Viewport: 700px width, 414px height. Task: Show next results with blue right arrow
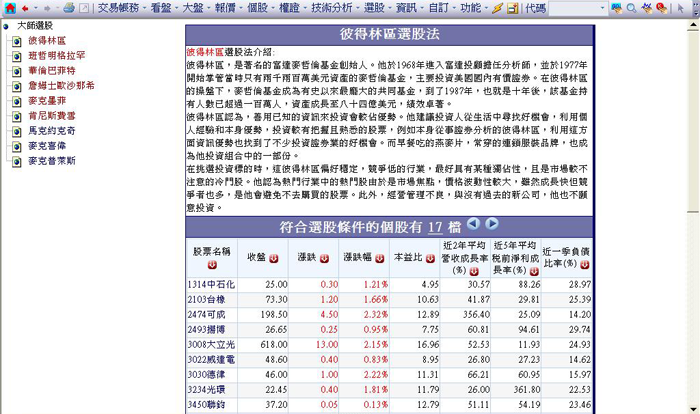(492, 223)
